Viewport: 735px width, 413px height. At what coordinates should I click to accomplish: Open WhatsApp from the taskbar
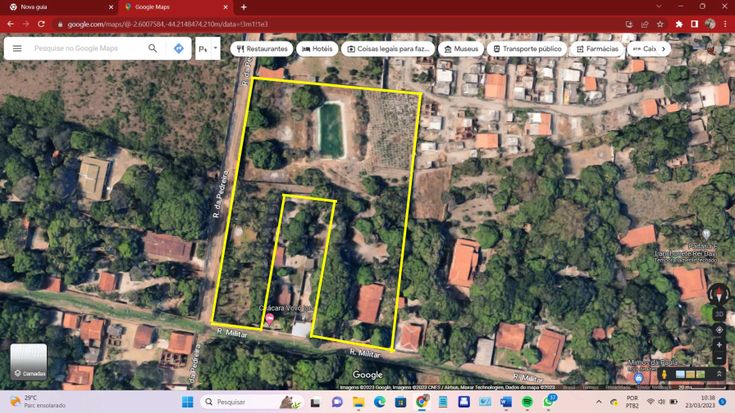548,402
